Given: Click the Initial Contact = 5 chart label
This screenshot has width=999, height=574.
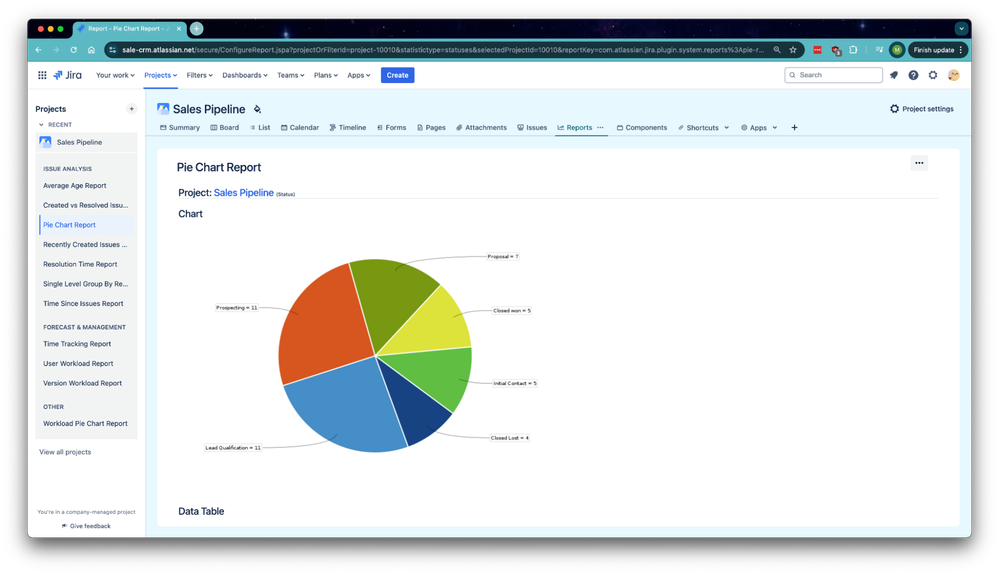Looking at the screenshot, I should (x=515, y=384).
